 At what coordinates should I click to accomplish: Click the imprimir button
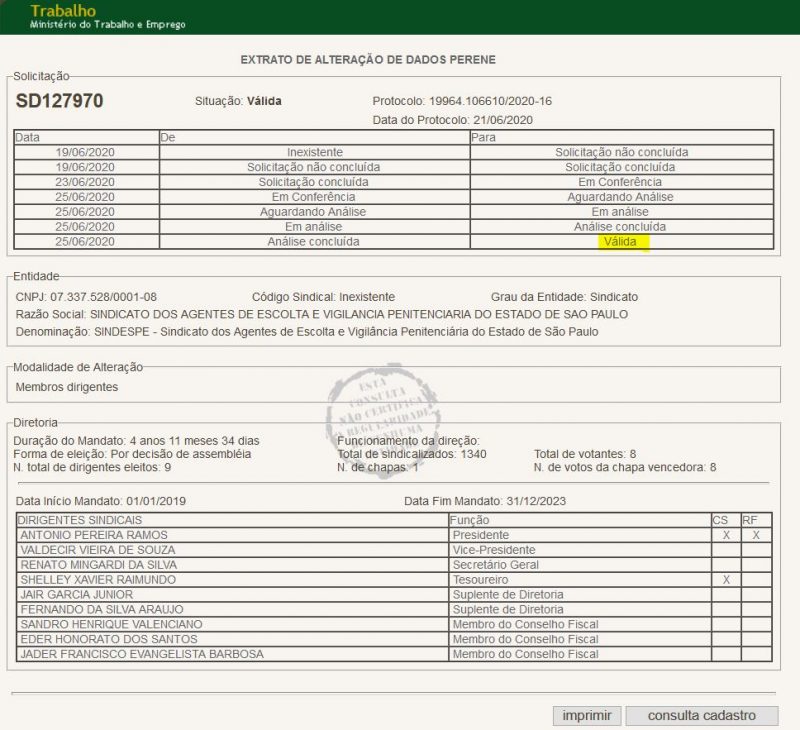(x=587, y=716)
